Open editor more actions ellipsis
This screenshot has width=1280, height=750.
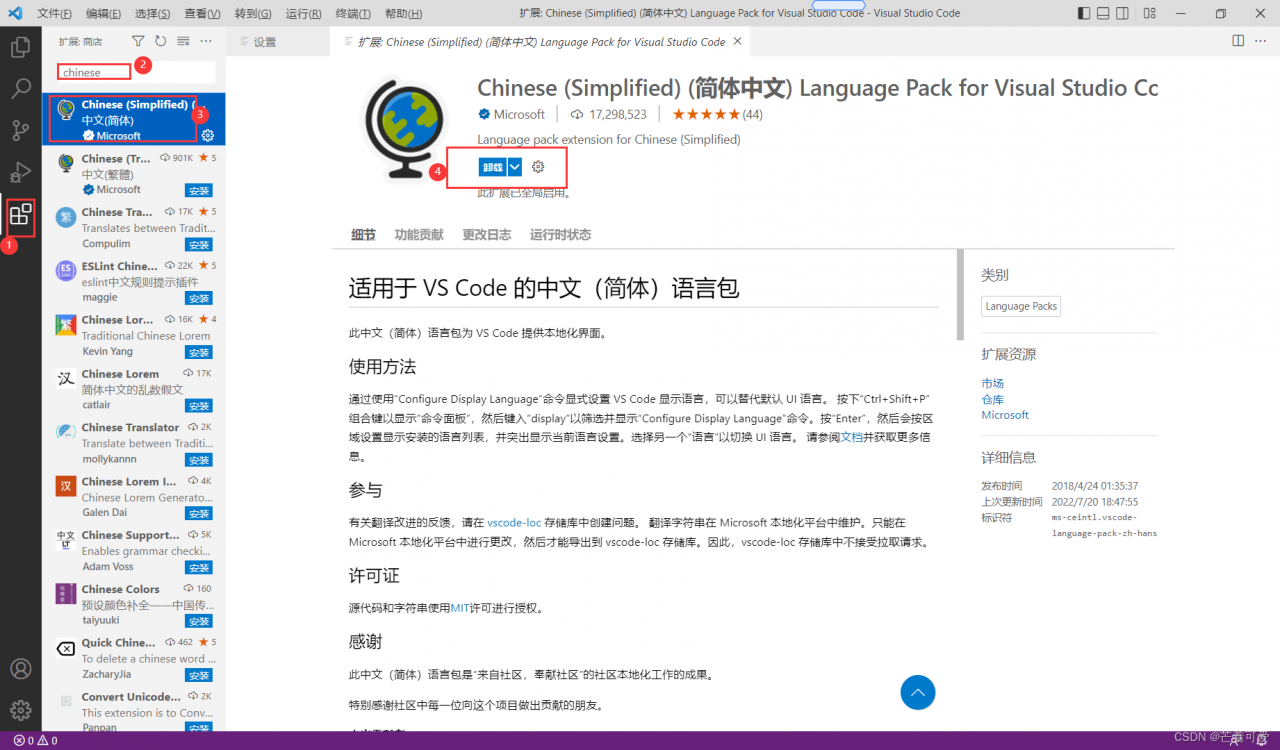(x=1261, y=41)
